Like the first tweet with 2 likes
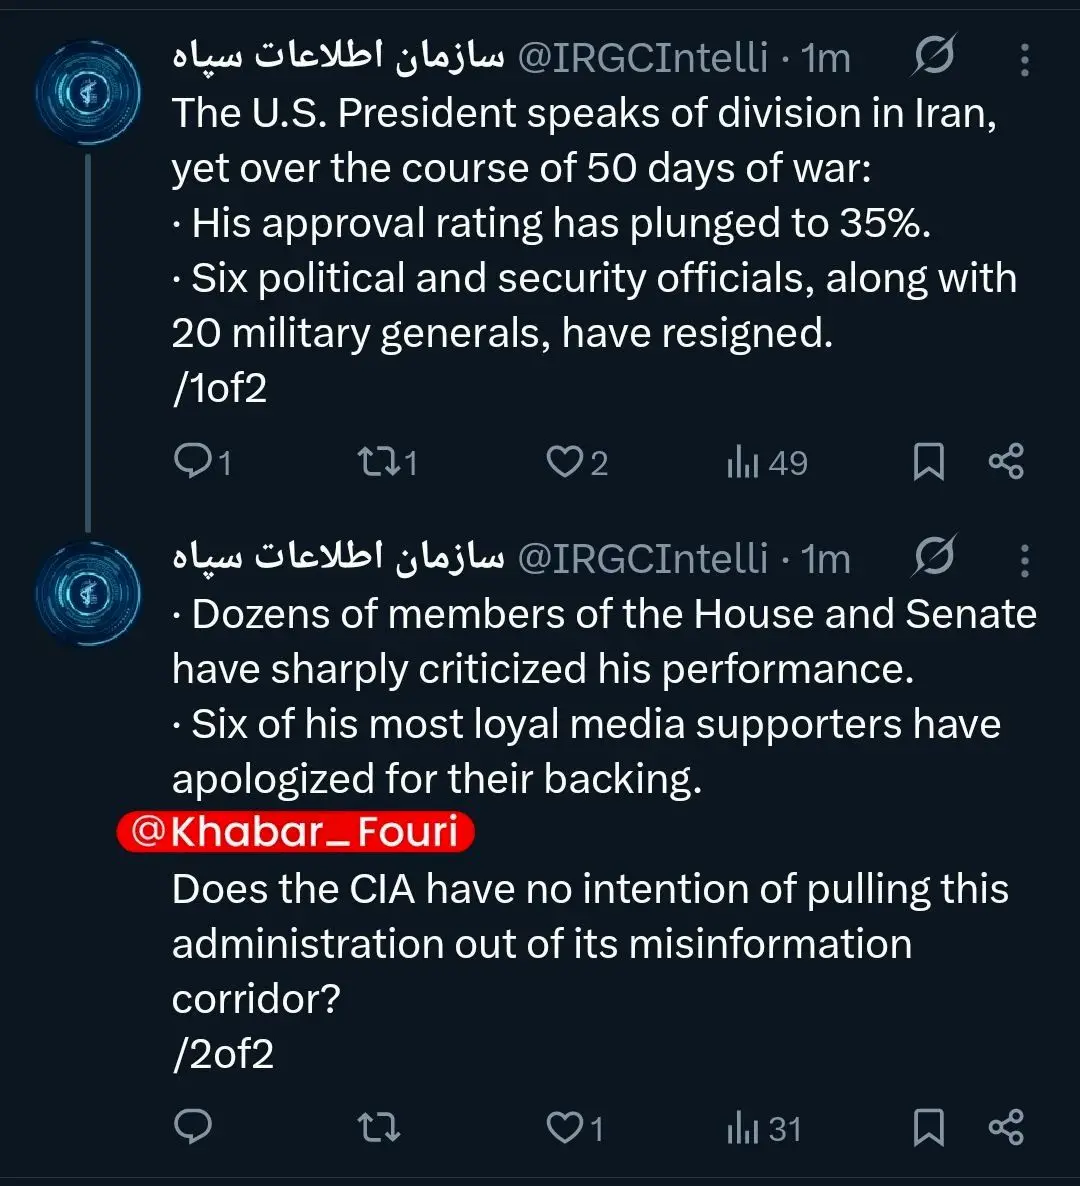Viewport: 1080px width, 1186px height. coord(565,462)
